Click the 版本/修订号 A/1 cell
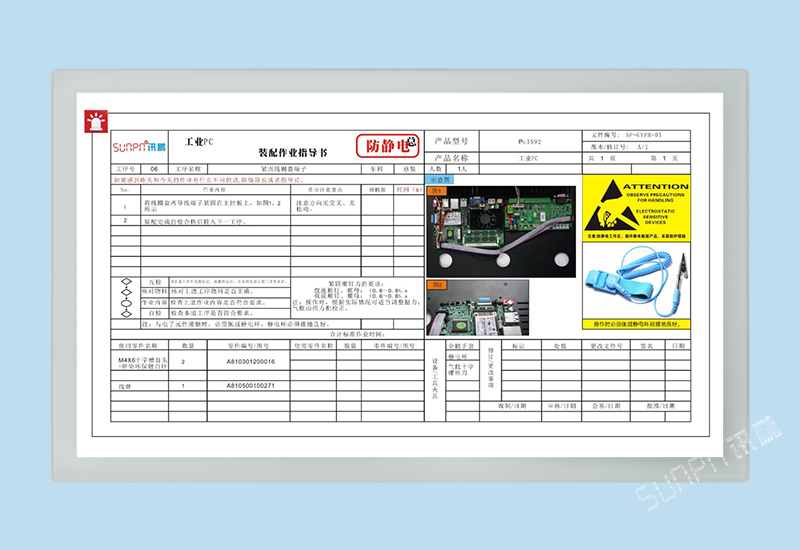The height and width of the screenshot is (550, 800). click(x=636, y=146)
